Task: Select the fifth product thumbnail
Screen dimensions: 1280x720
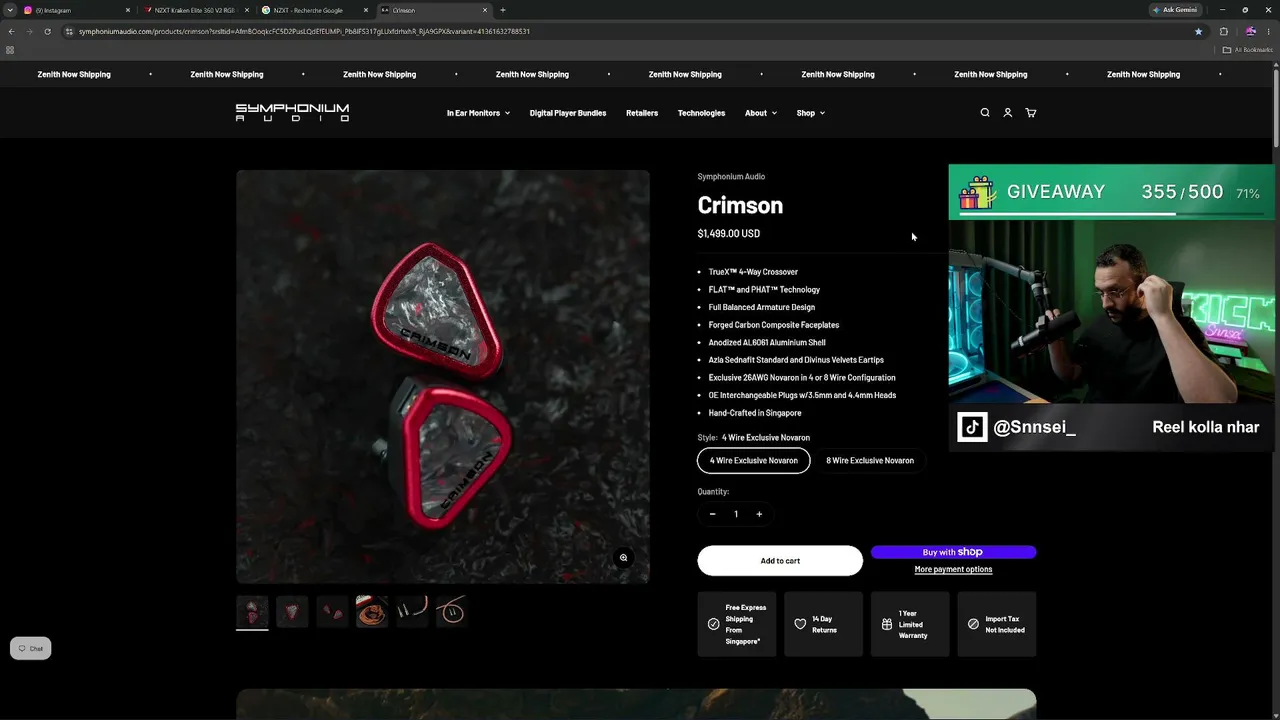Action: coord(412,611)
